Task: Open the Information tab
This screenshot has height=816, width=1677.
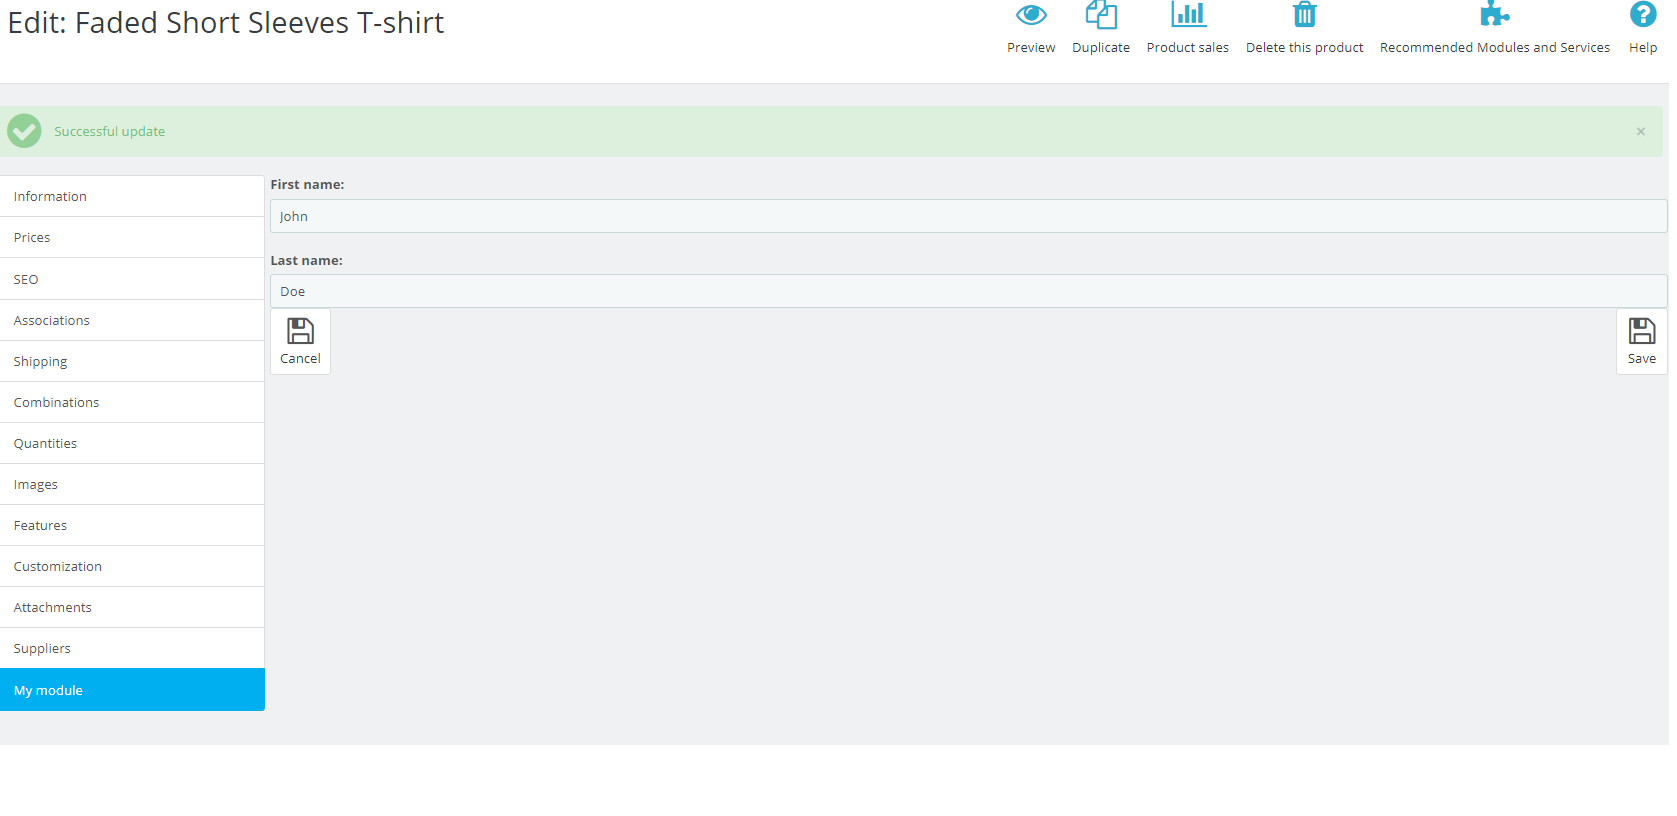Action: [132, 196]
